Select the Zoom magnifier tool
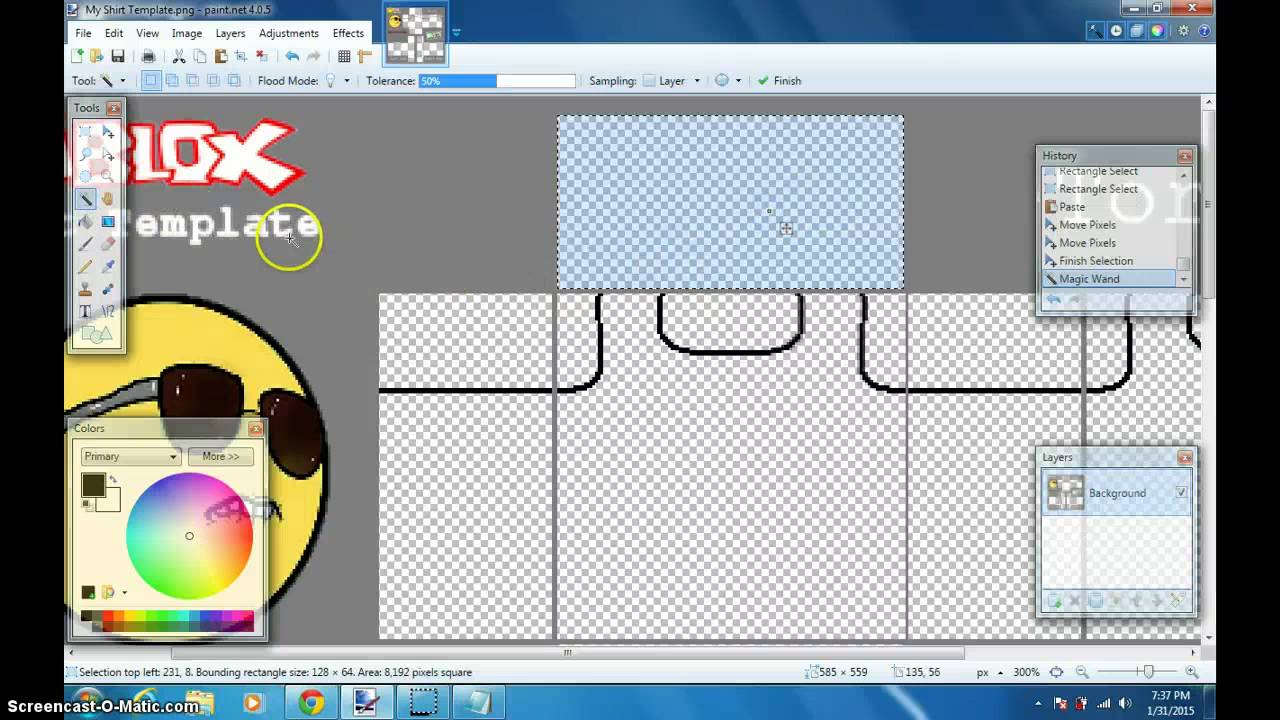This screenshot has height=720, width=1280. click(108, 176)
